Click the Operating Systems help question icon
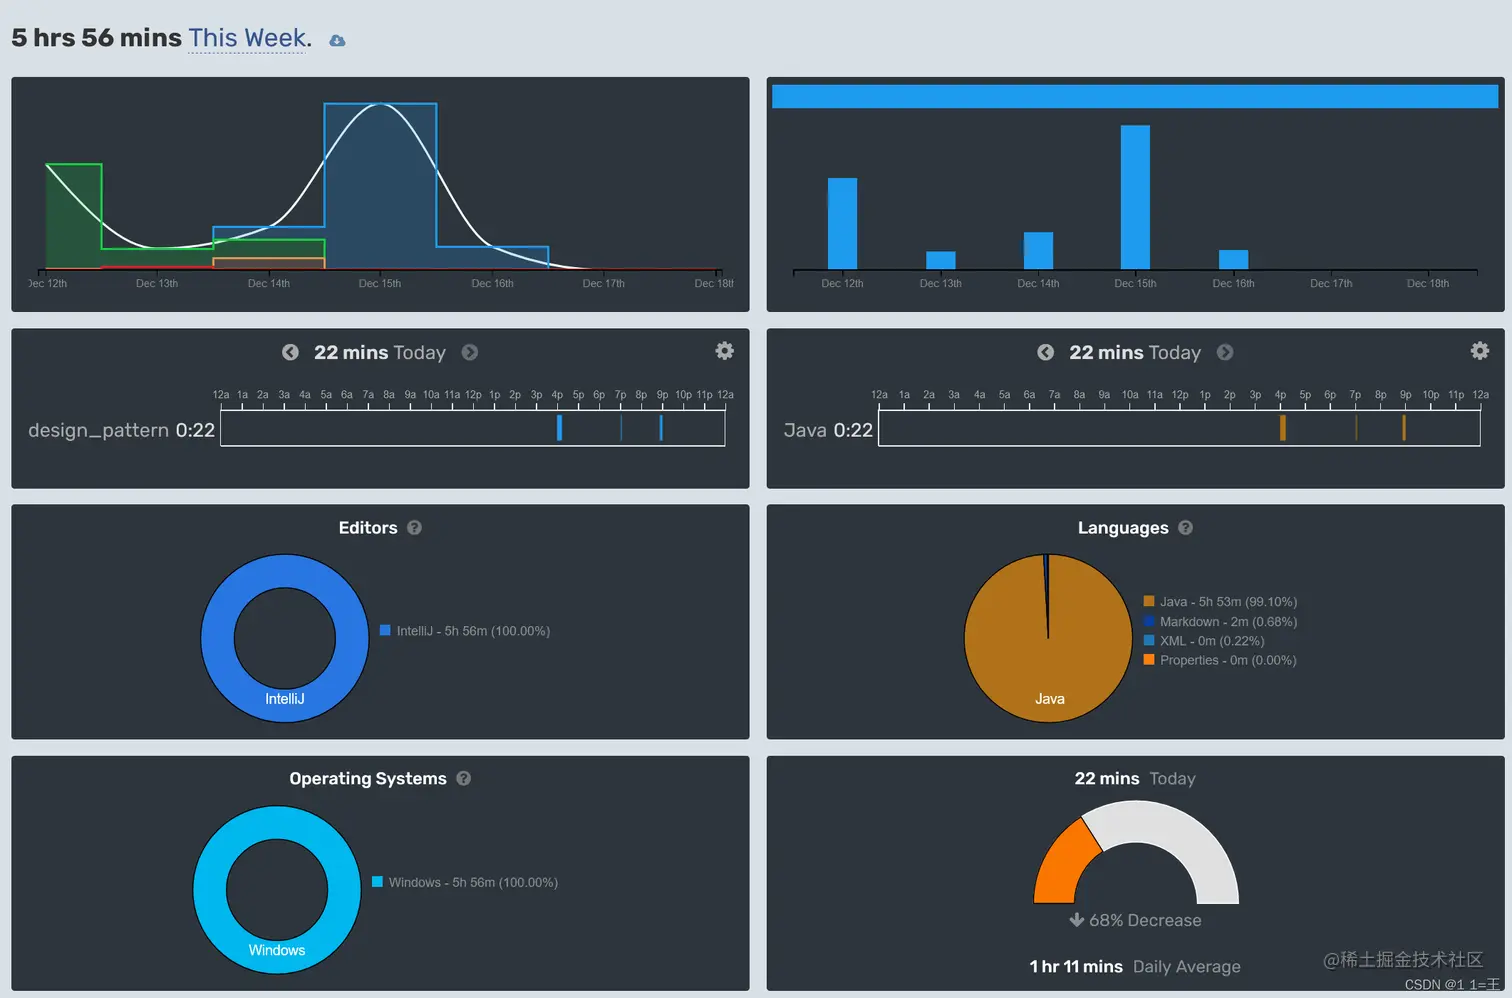 tap(463, 778)
